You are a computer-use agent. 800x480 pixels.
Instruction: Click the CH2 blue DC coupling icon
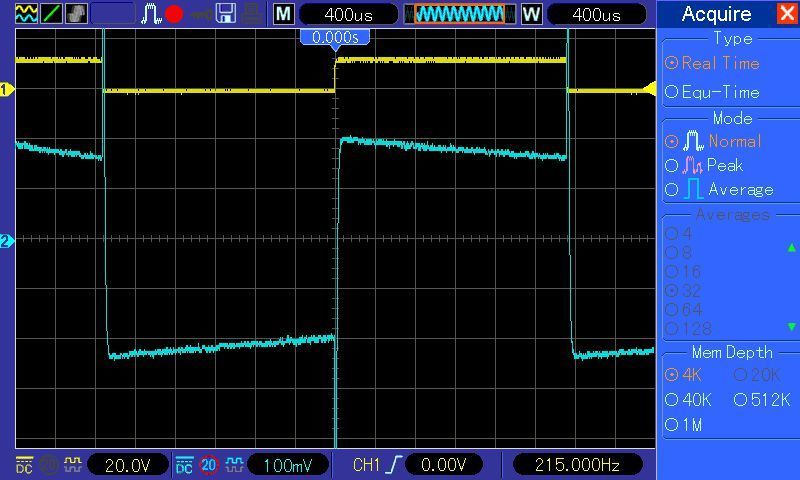click(x=184, y=465)
